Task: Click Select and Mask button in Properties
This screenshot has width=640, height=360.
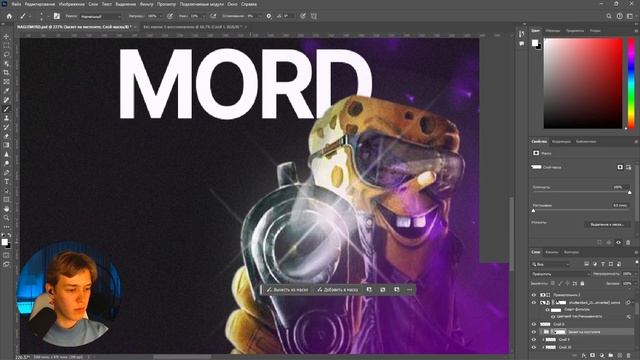Action: point(607,224)
